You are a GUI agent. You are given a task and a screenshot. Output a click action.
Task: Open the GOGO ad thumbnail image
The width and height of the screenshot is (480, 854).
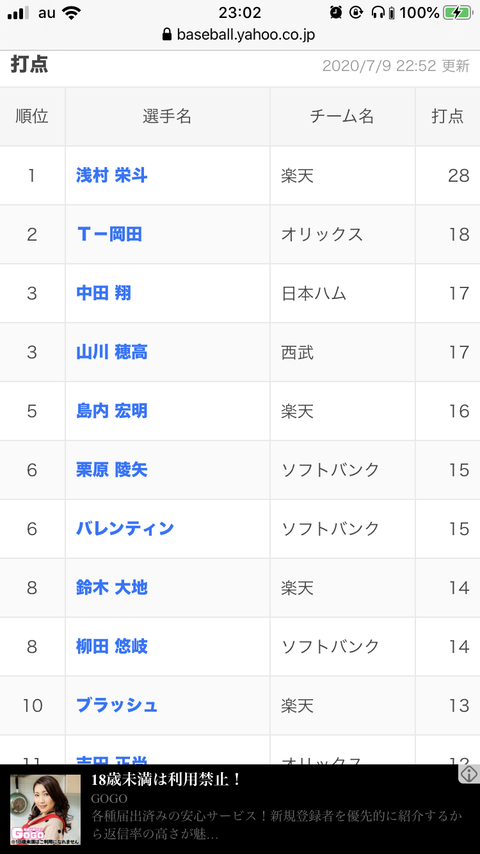coord(45,809)
